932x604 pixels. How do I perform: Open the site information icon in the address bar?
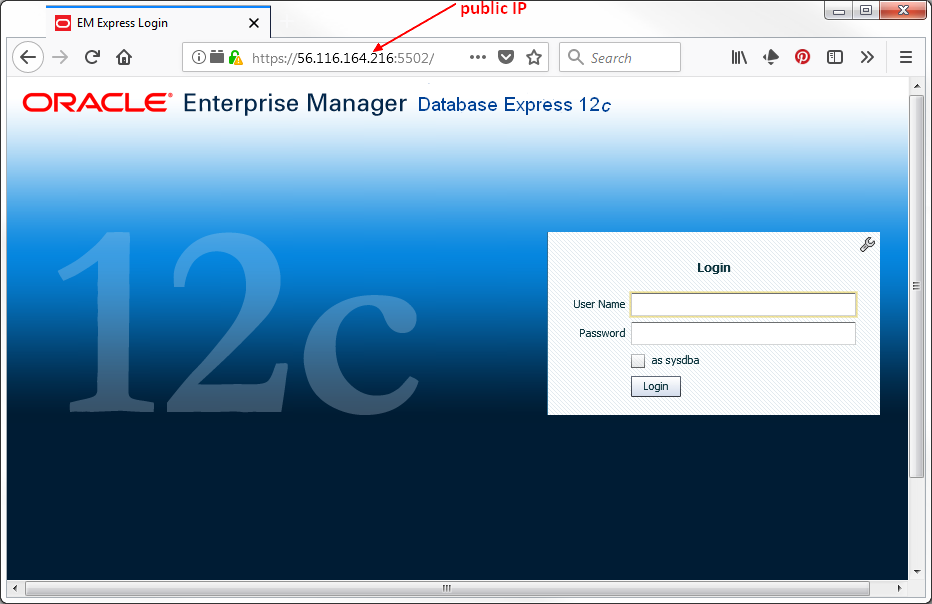coord(198,57)
